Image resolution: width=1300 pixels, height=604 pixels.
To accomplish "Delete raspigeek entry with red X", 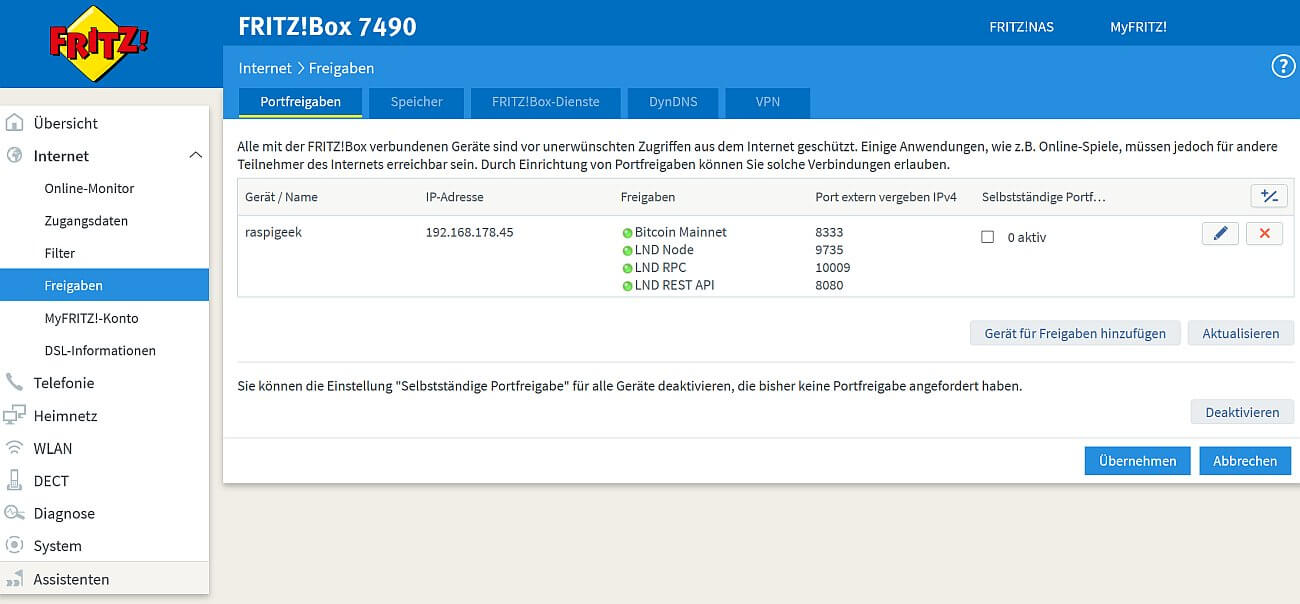I will click(x=1264, y=234).
